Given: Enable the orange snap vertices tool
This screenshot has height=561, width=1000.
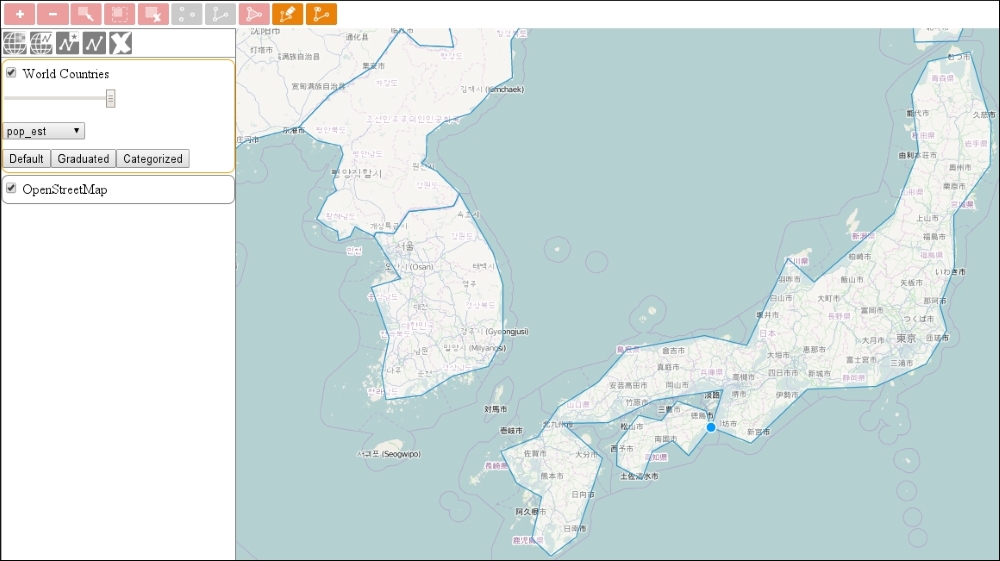Looking at the screenshot, I should click(321, 14).
